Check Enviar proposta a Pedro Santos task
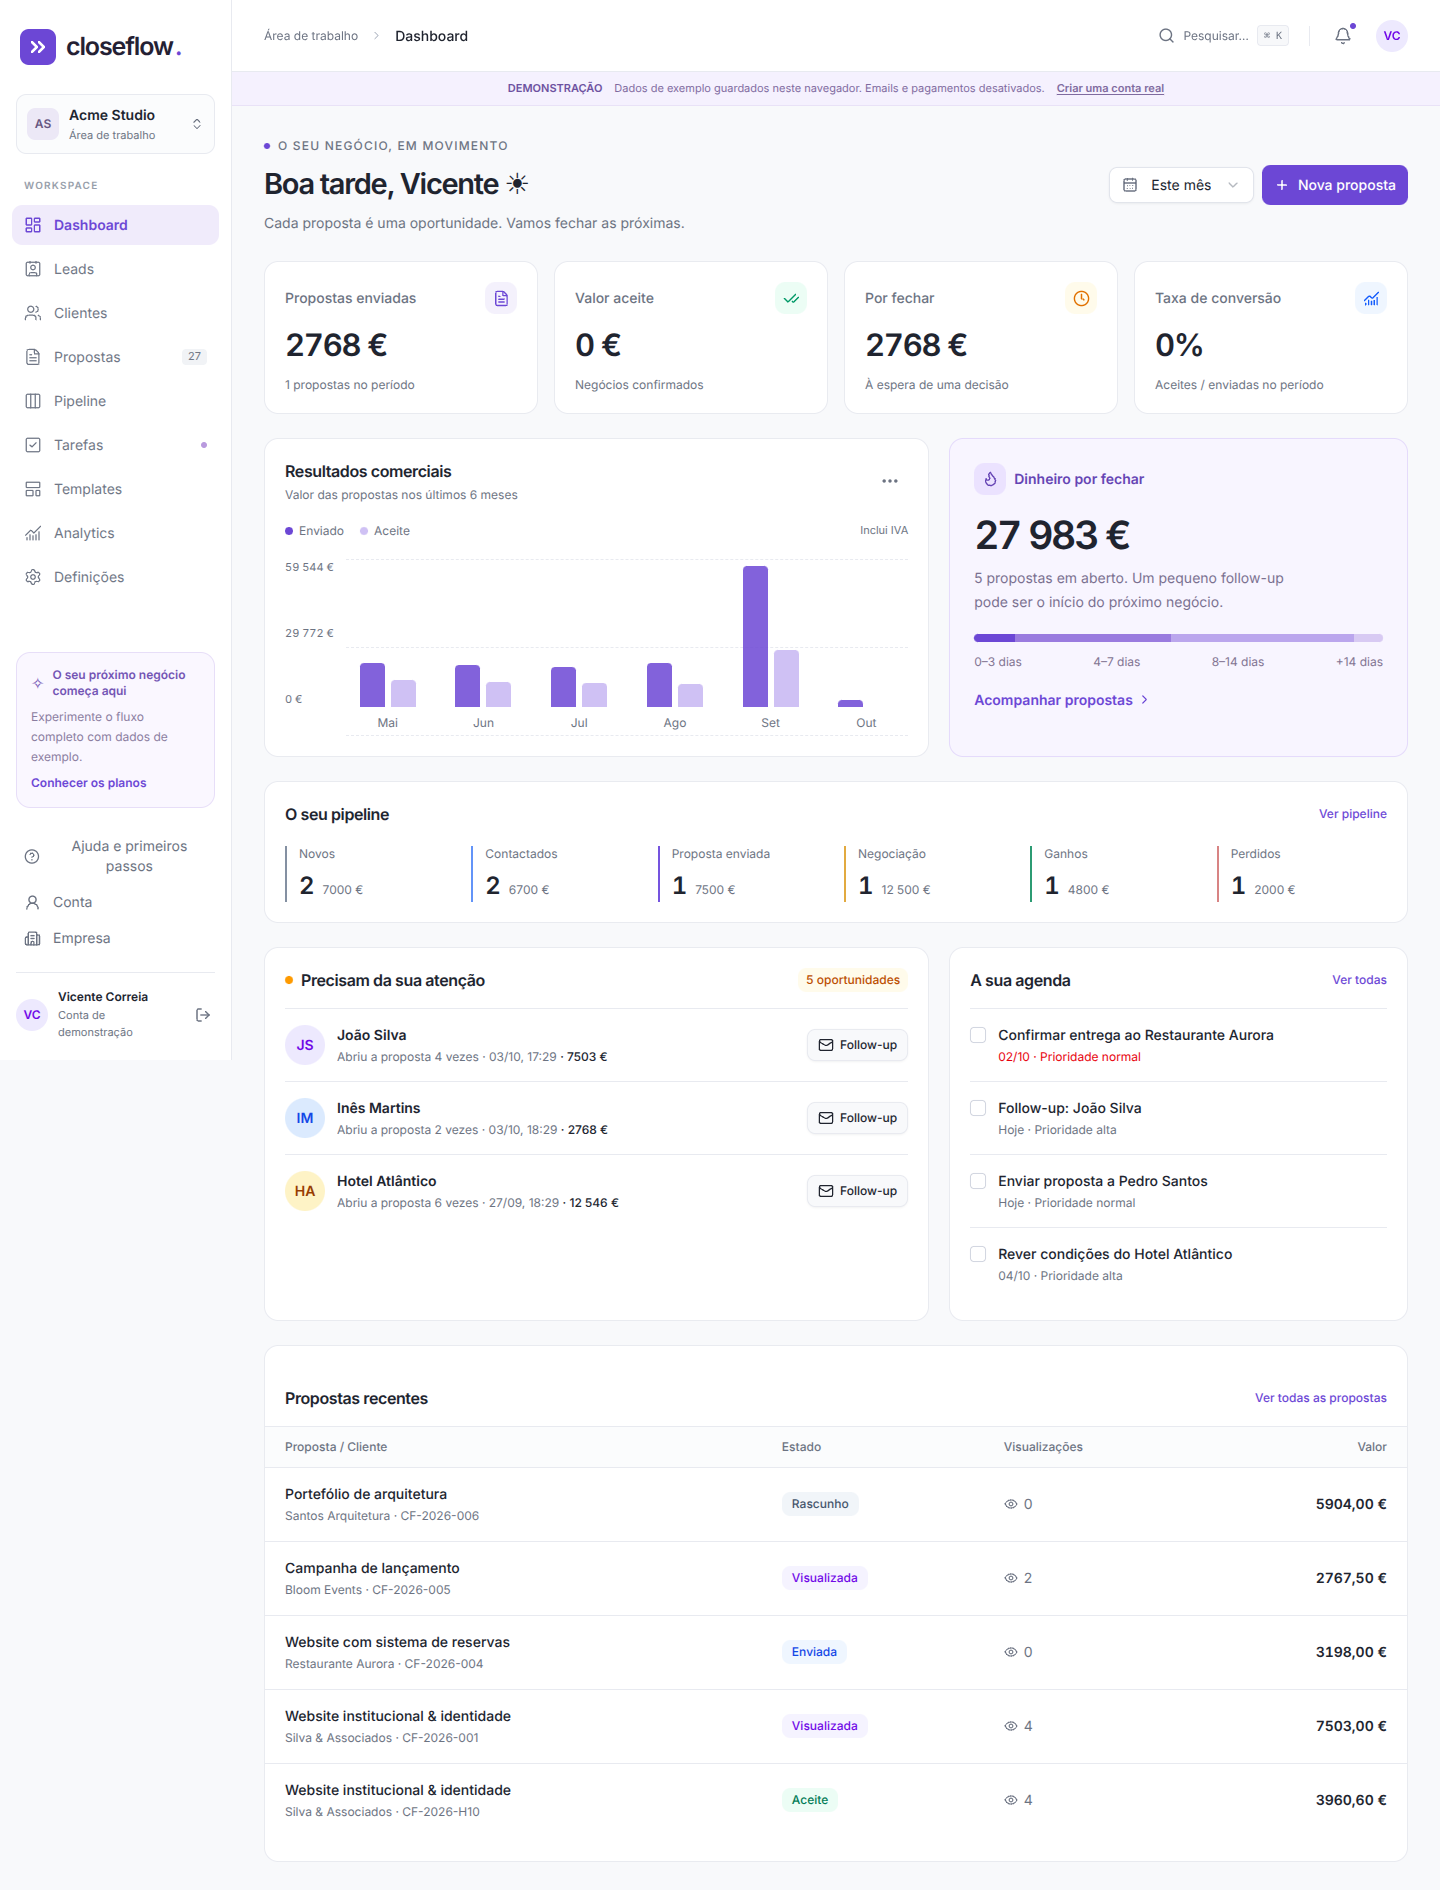This screenshot has height=1890, width=1440. point(978,1181)
